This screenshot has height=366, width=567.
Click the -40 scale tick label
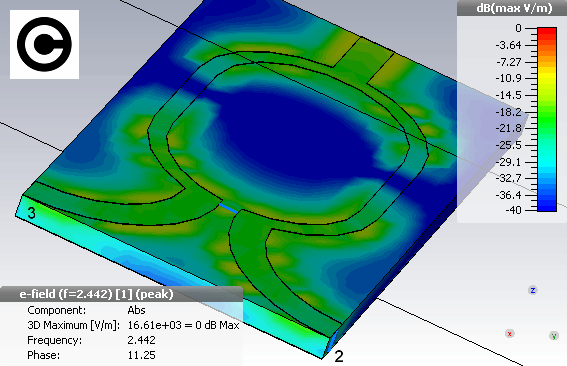pos(513,210)
